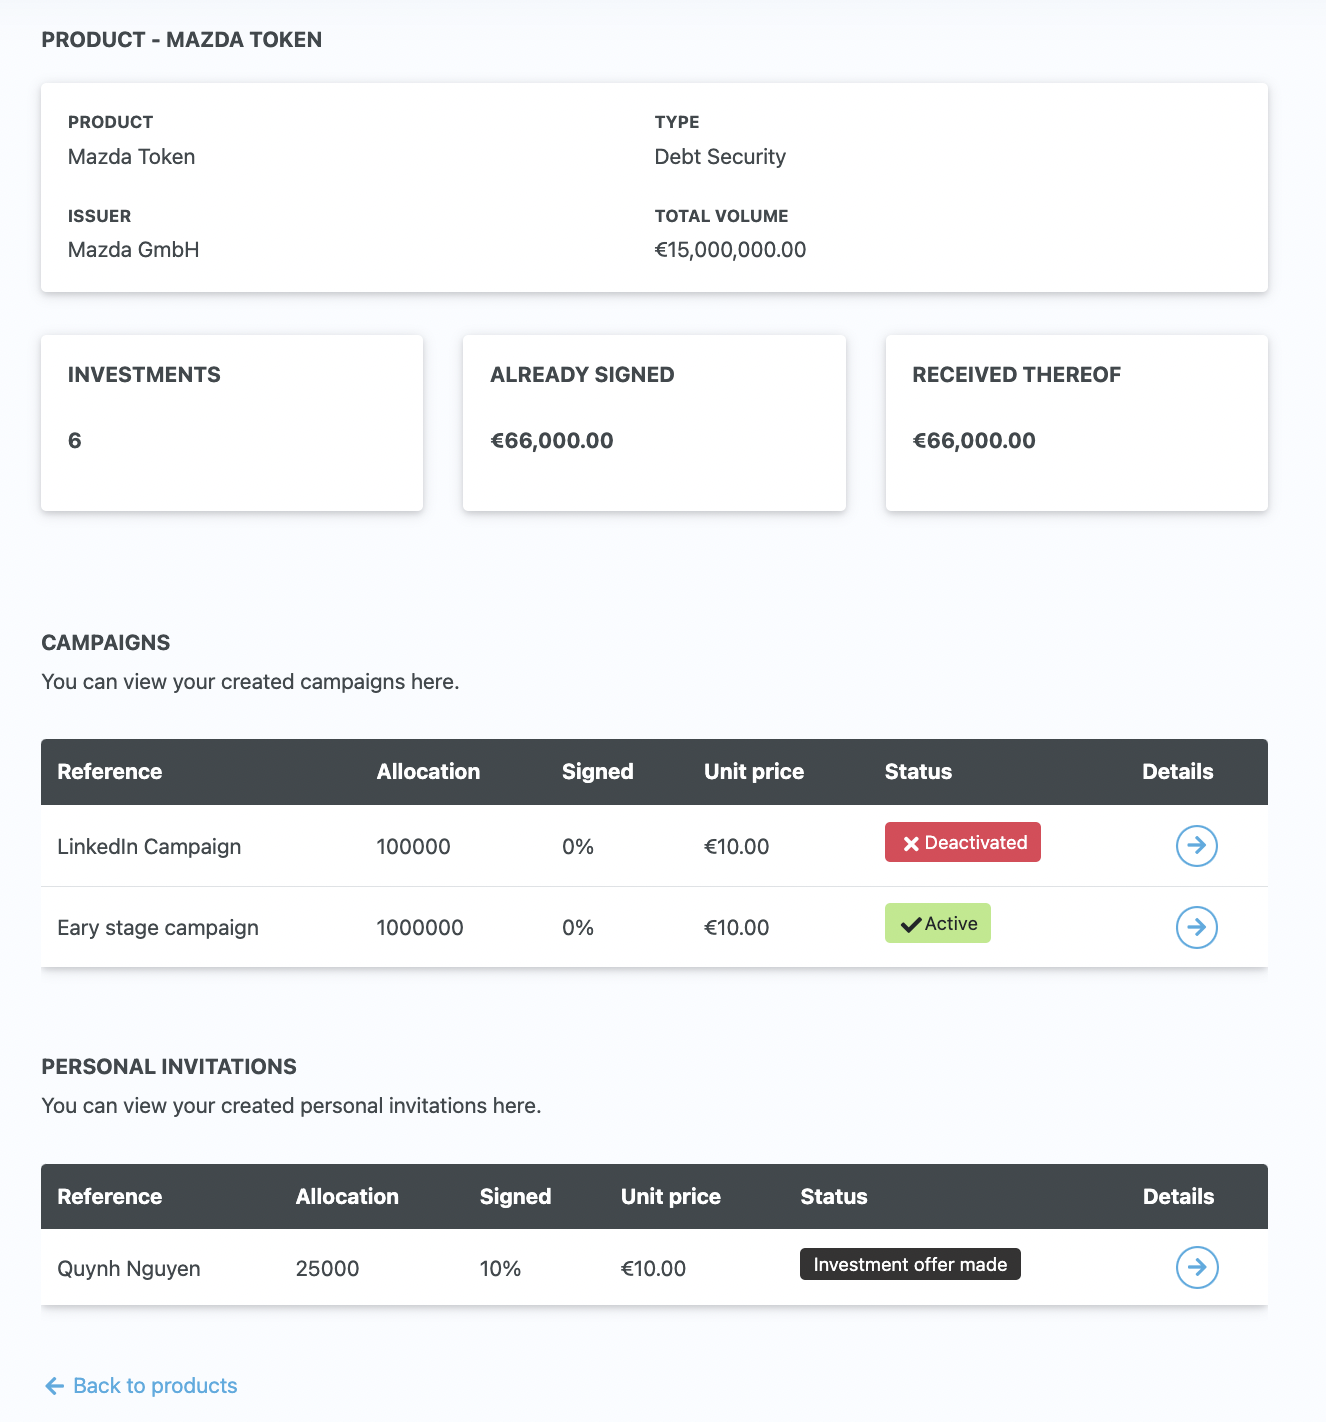
Task: Click the red Deactivated status badge
Action: pyautogui.click(x=962, y=842)
